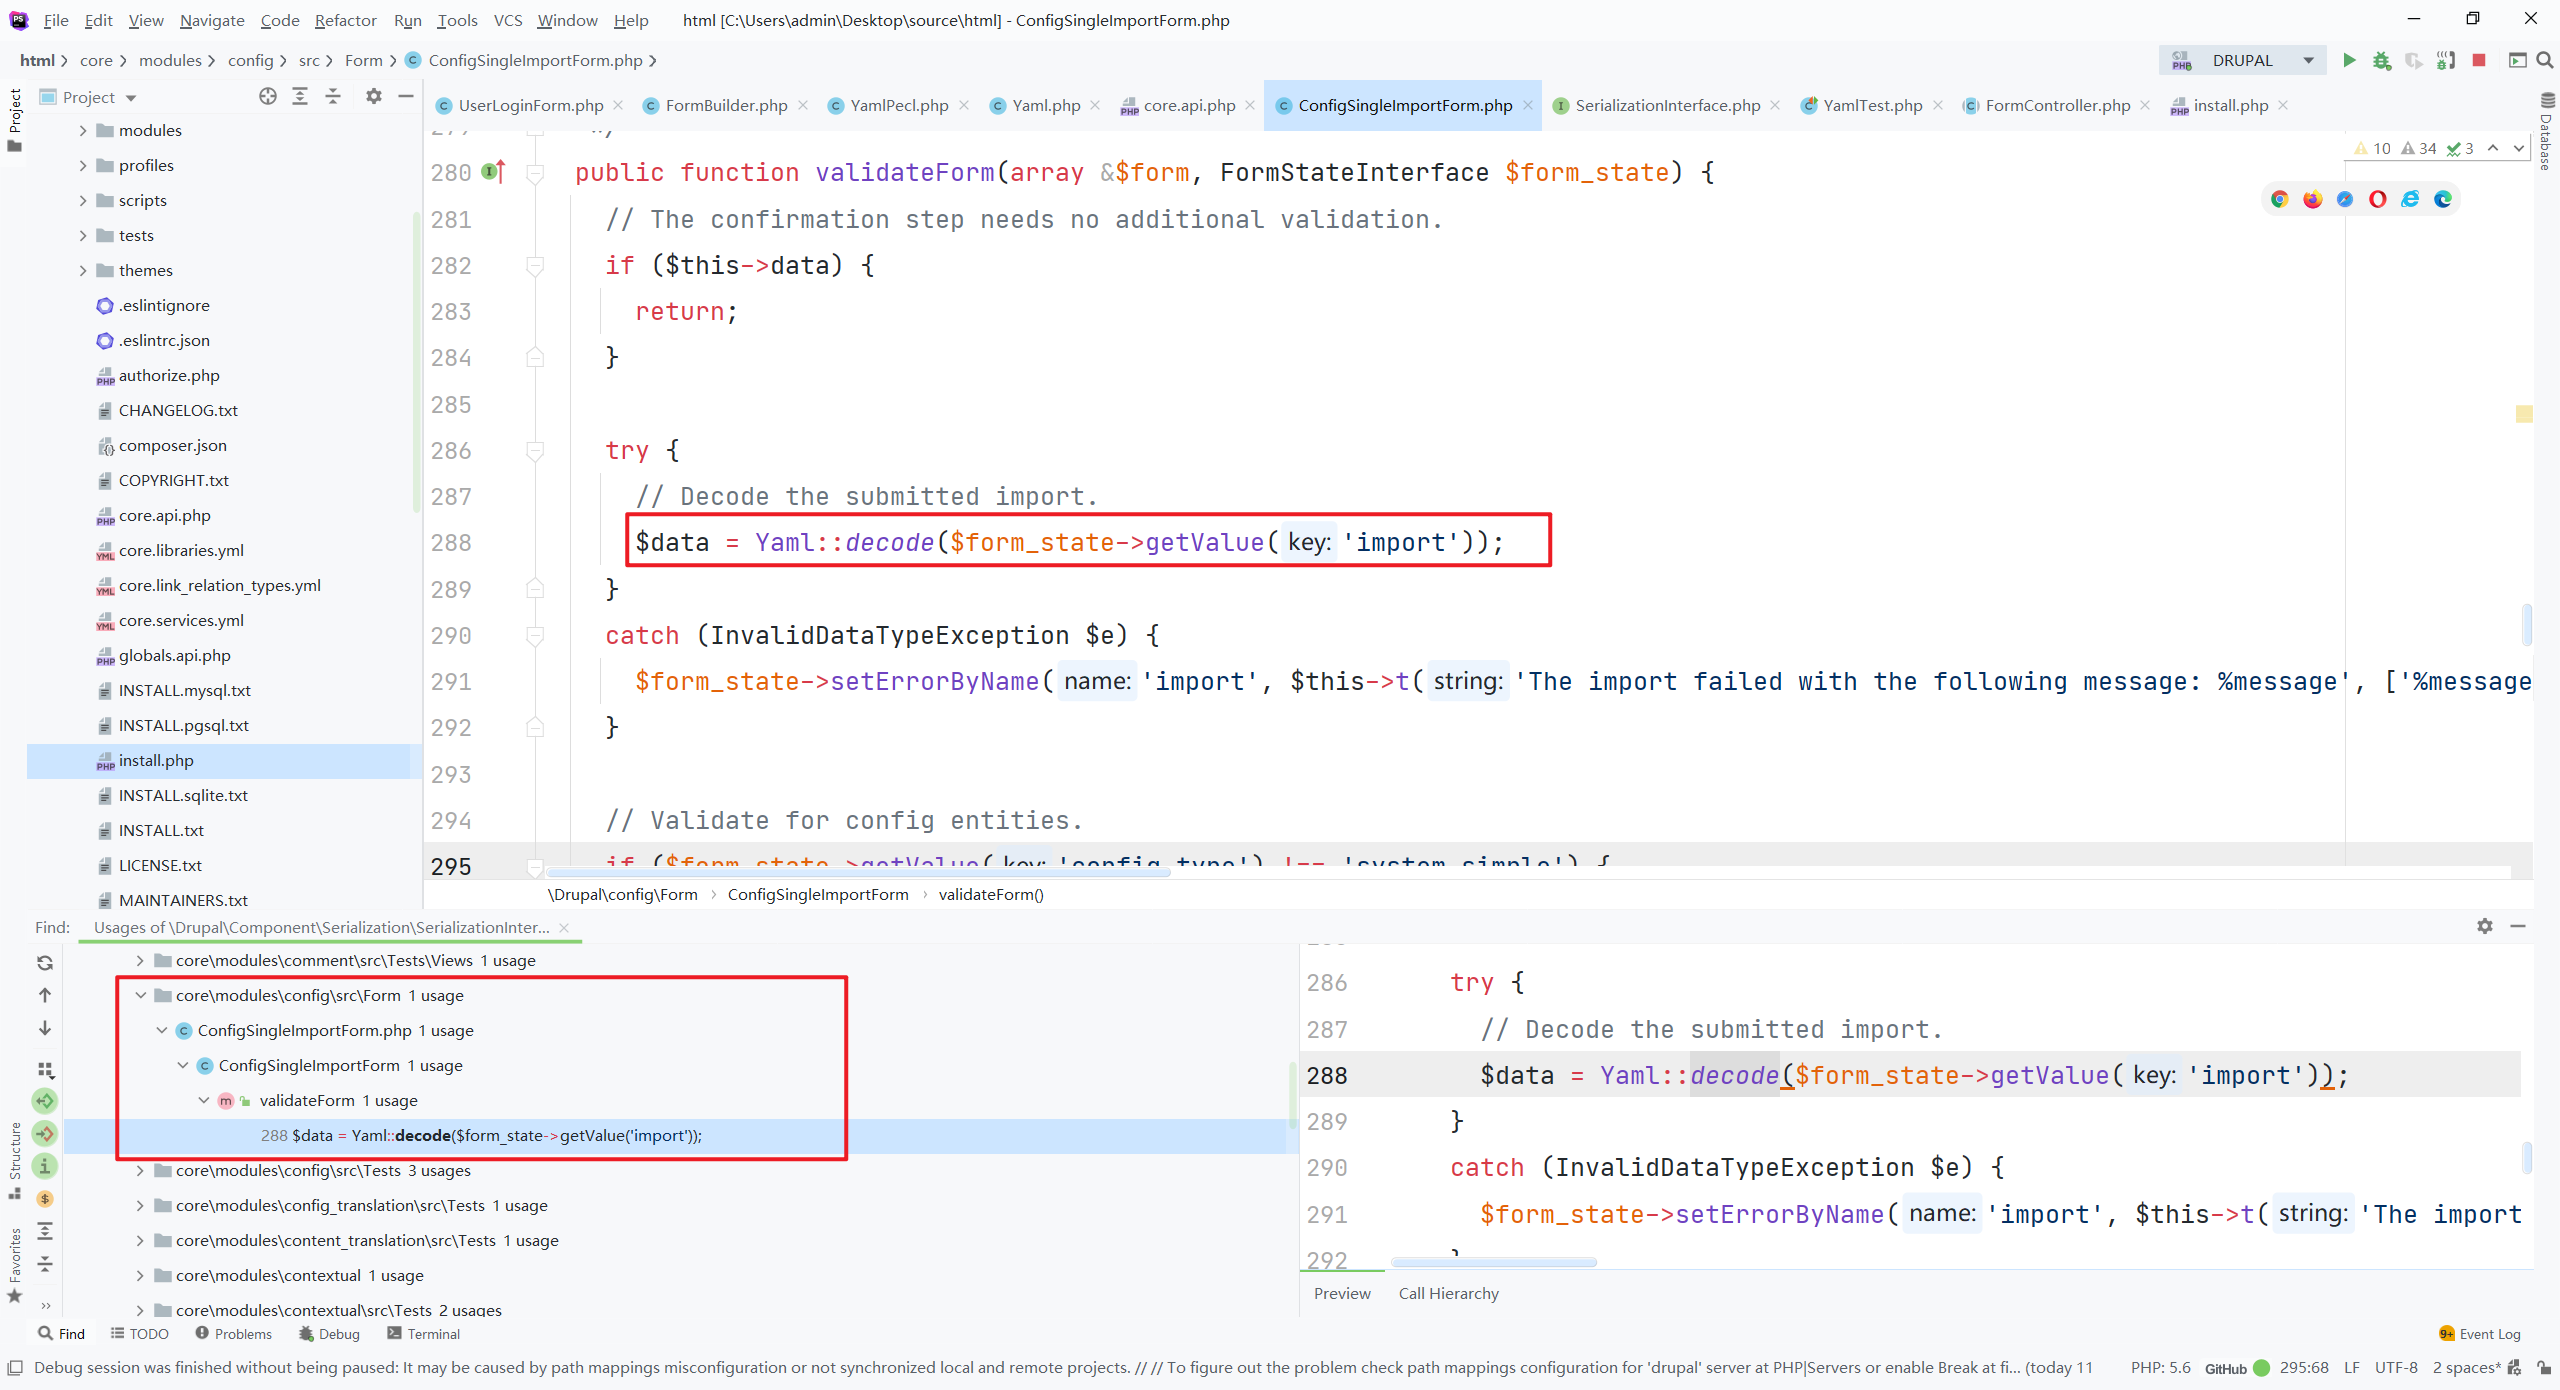This screenshot has width=2560, height=1390.
Task: Switch to the Yaml.php editor tab
Action: coord(1045,105)
